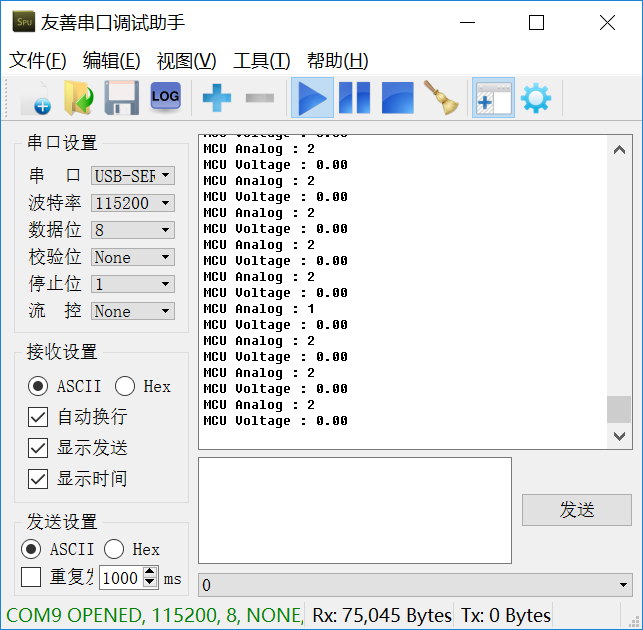
Task: Minimize the 友善串口调试助手 window
Action: click(x=467, y=23)
